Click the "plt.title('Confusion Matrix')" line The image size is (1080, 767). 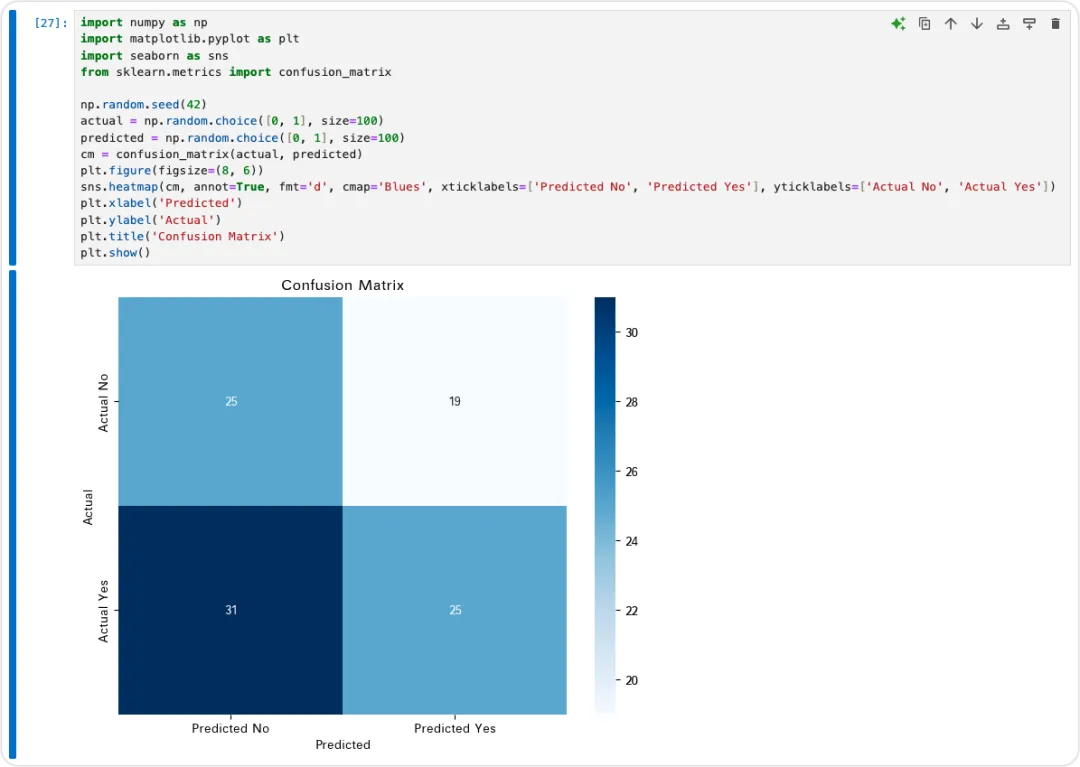(183, 236)
